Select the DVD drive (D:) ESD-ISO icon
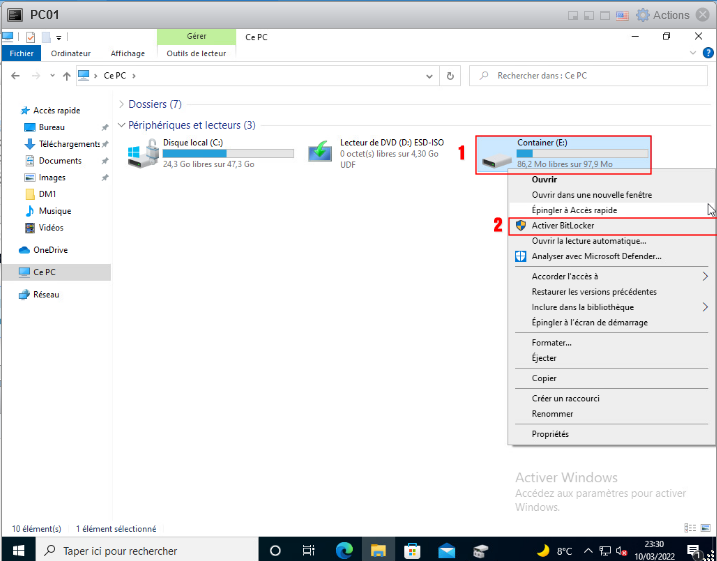 pos(320,153)
